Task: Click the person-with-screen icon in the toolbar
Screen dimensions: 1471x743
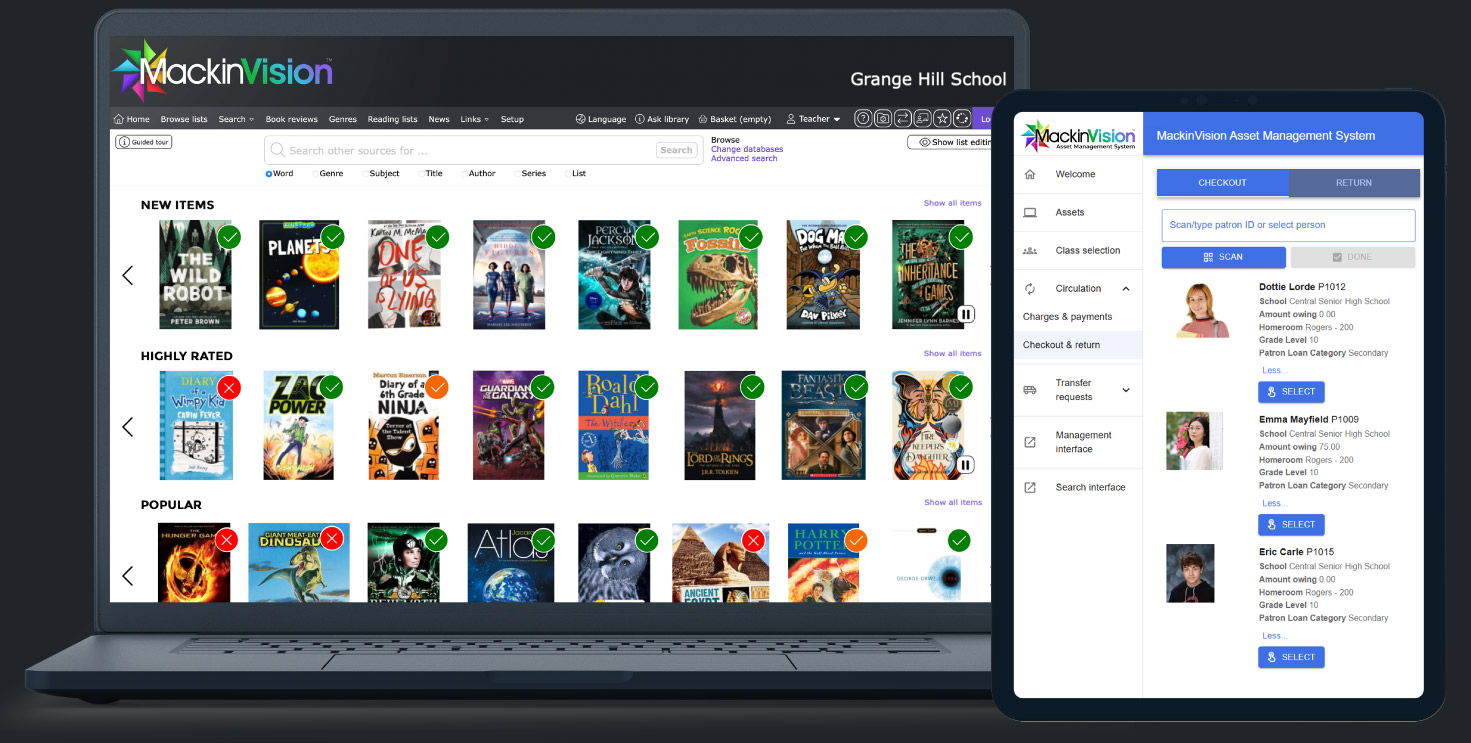Action: click(x=922, y=118)
